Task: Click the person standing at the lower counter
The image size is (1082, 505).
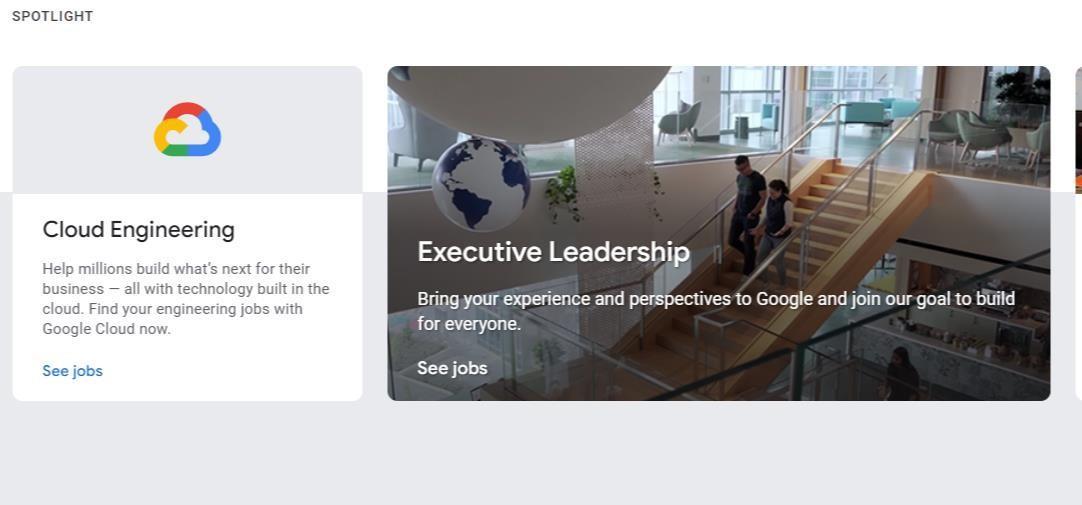Action: pyautogui.click(x=901, y=372)
